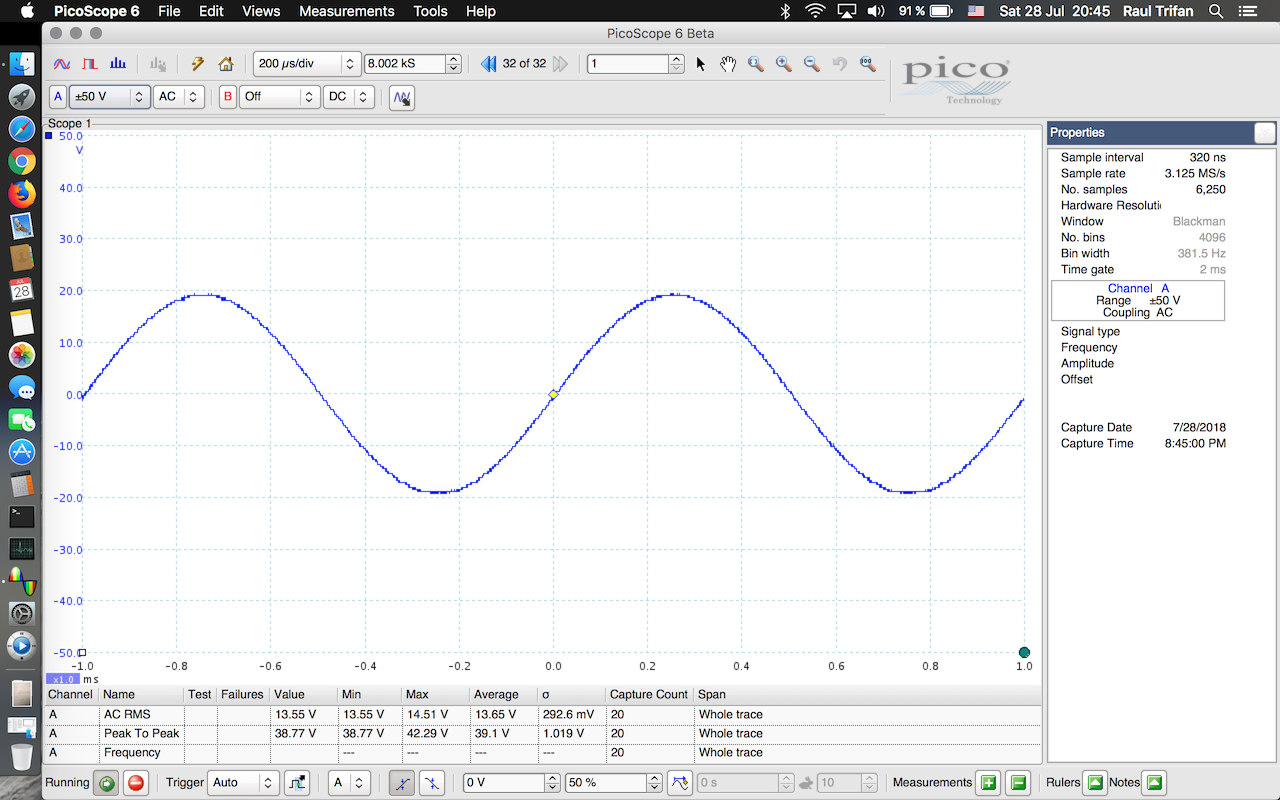
Task: Open the Tools menu
Action: click(430, 11)
